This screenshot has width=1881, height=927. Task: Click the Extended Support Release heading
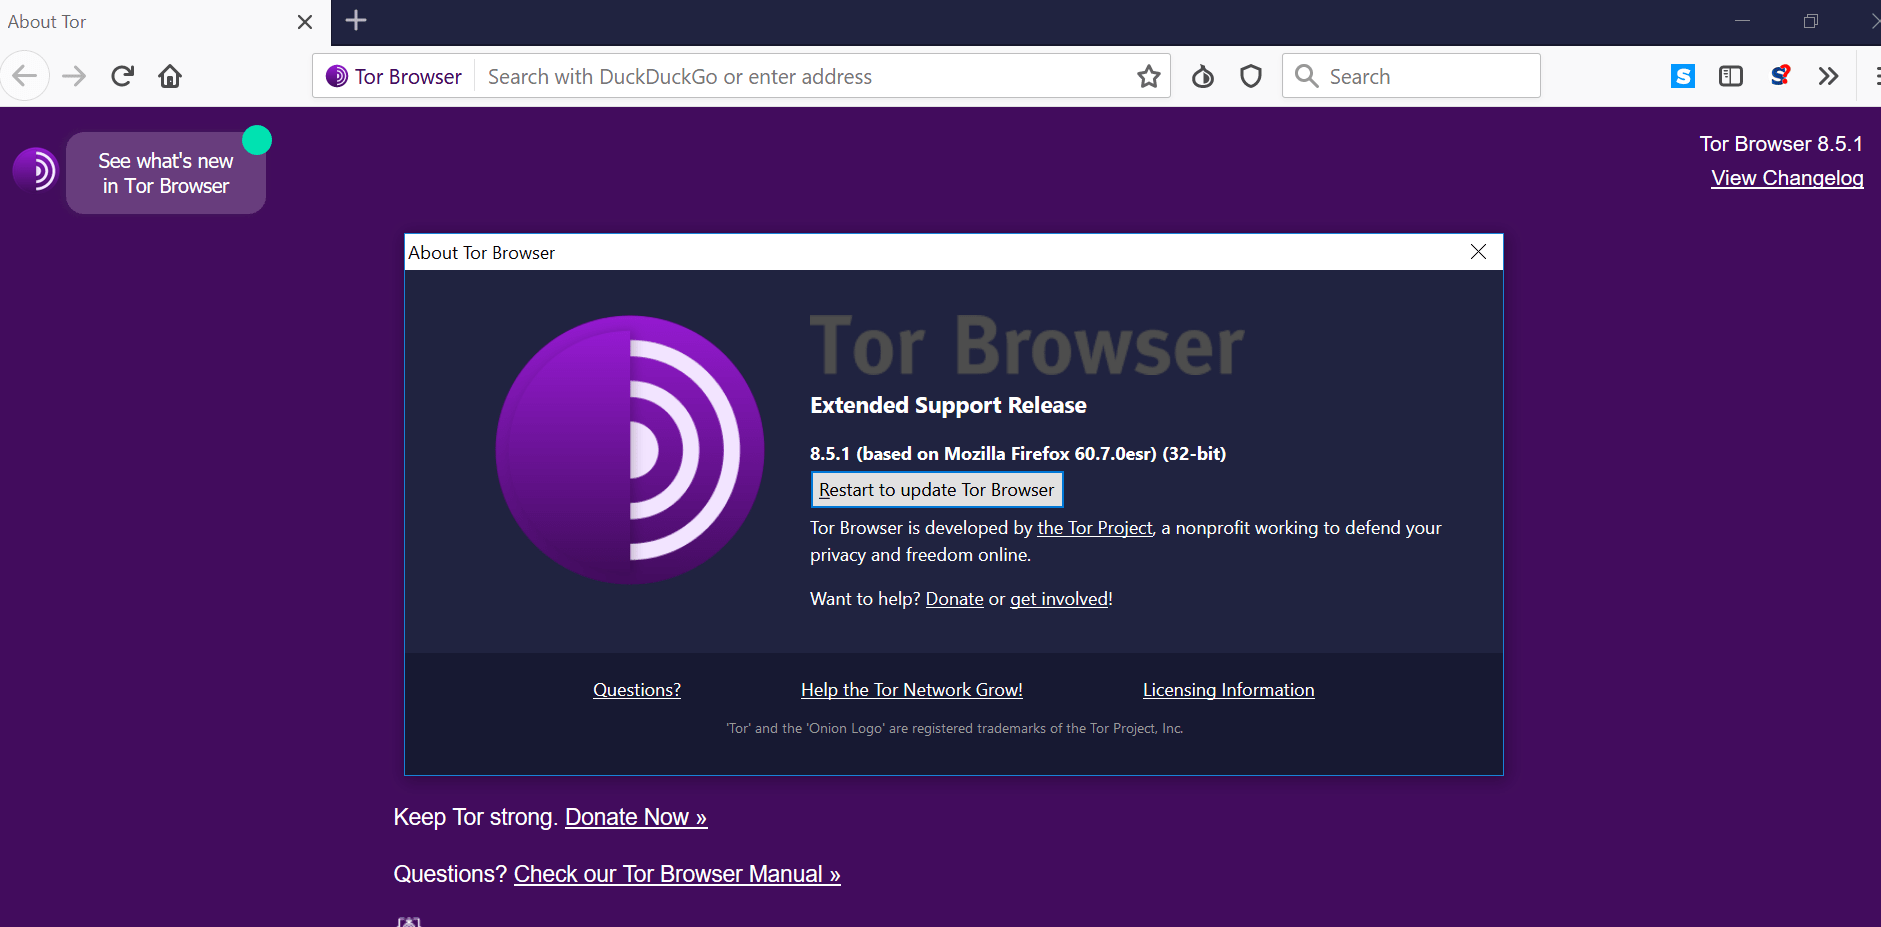tap(948, 405)
